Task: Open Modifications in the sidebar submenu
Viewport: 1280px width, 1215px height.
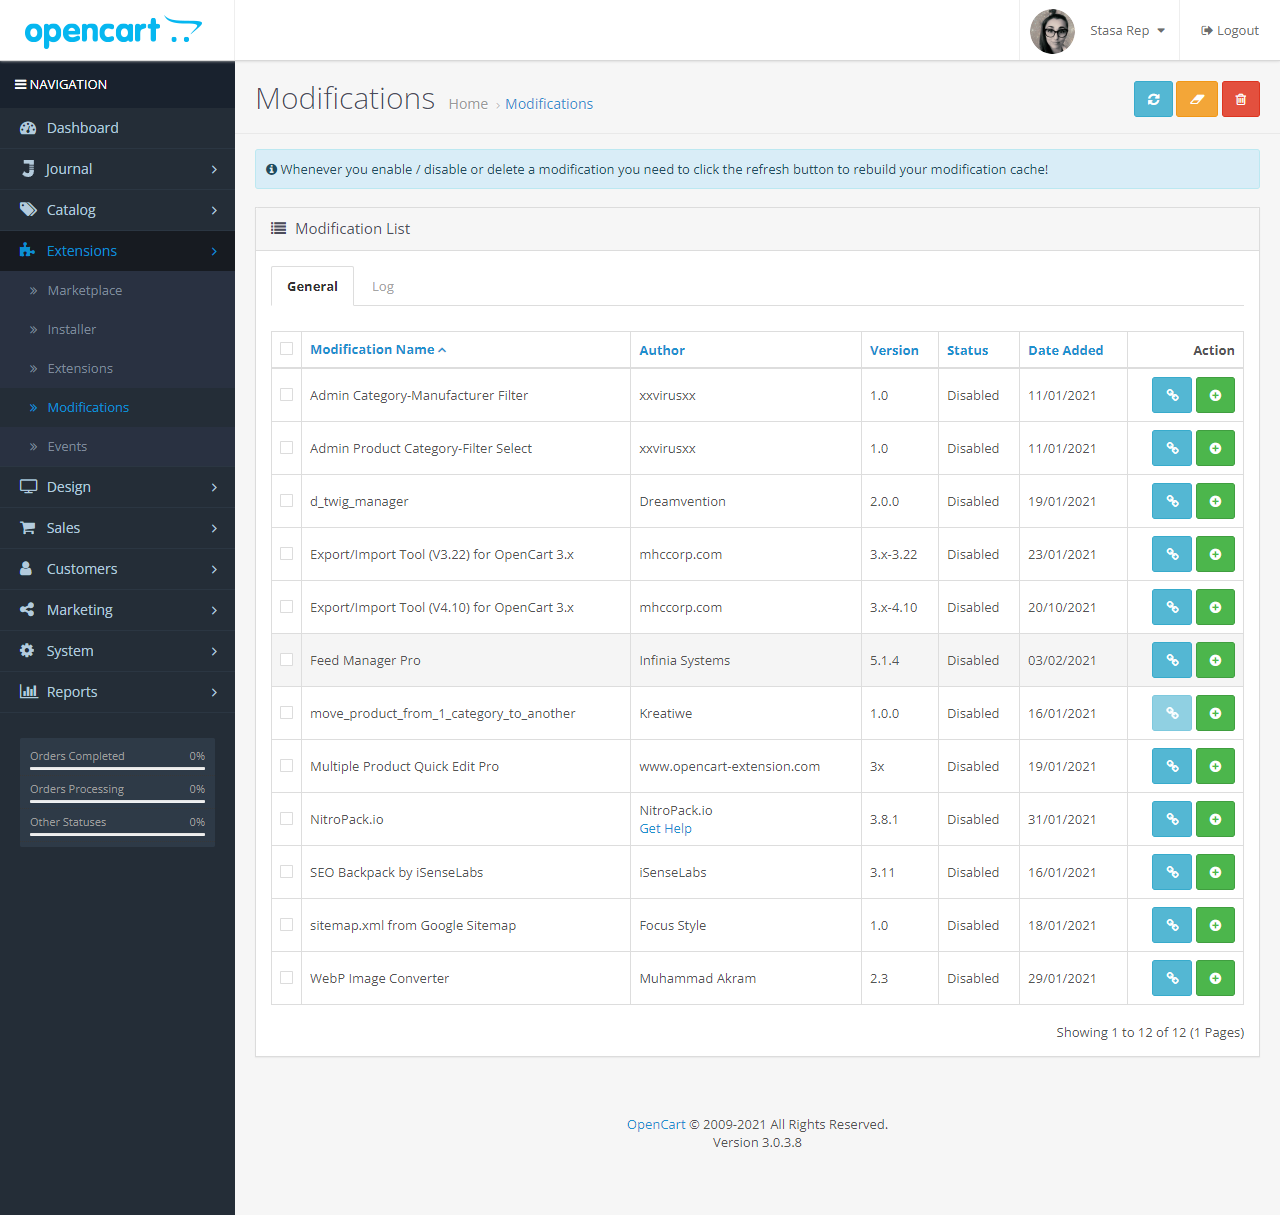Action: pyautogui.click(x=117, y=407)
